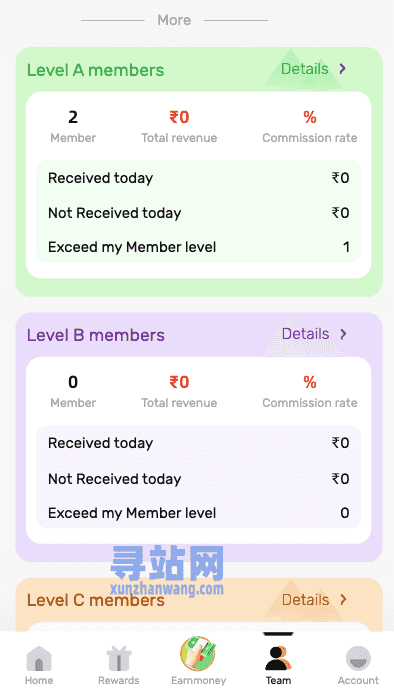394x688 pixels.
Task: Tap Level A member count 2
Action: [73, 117]
